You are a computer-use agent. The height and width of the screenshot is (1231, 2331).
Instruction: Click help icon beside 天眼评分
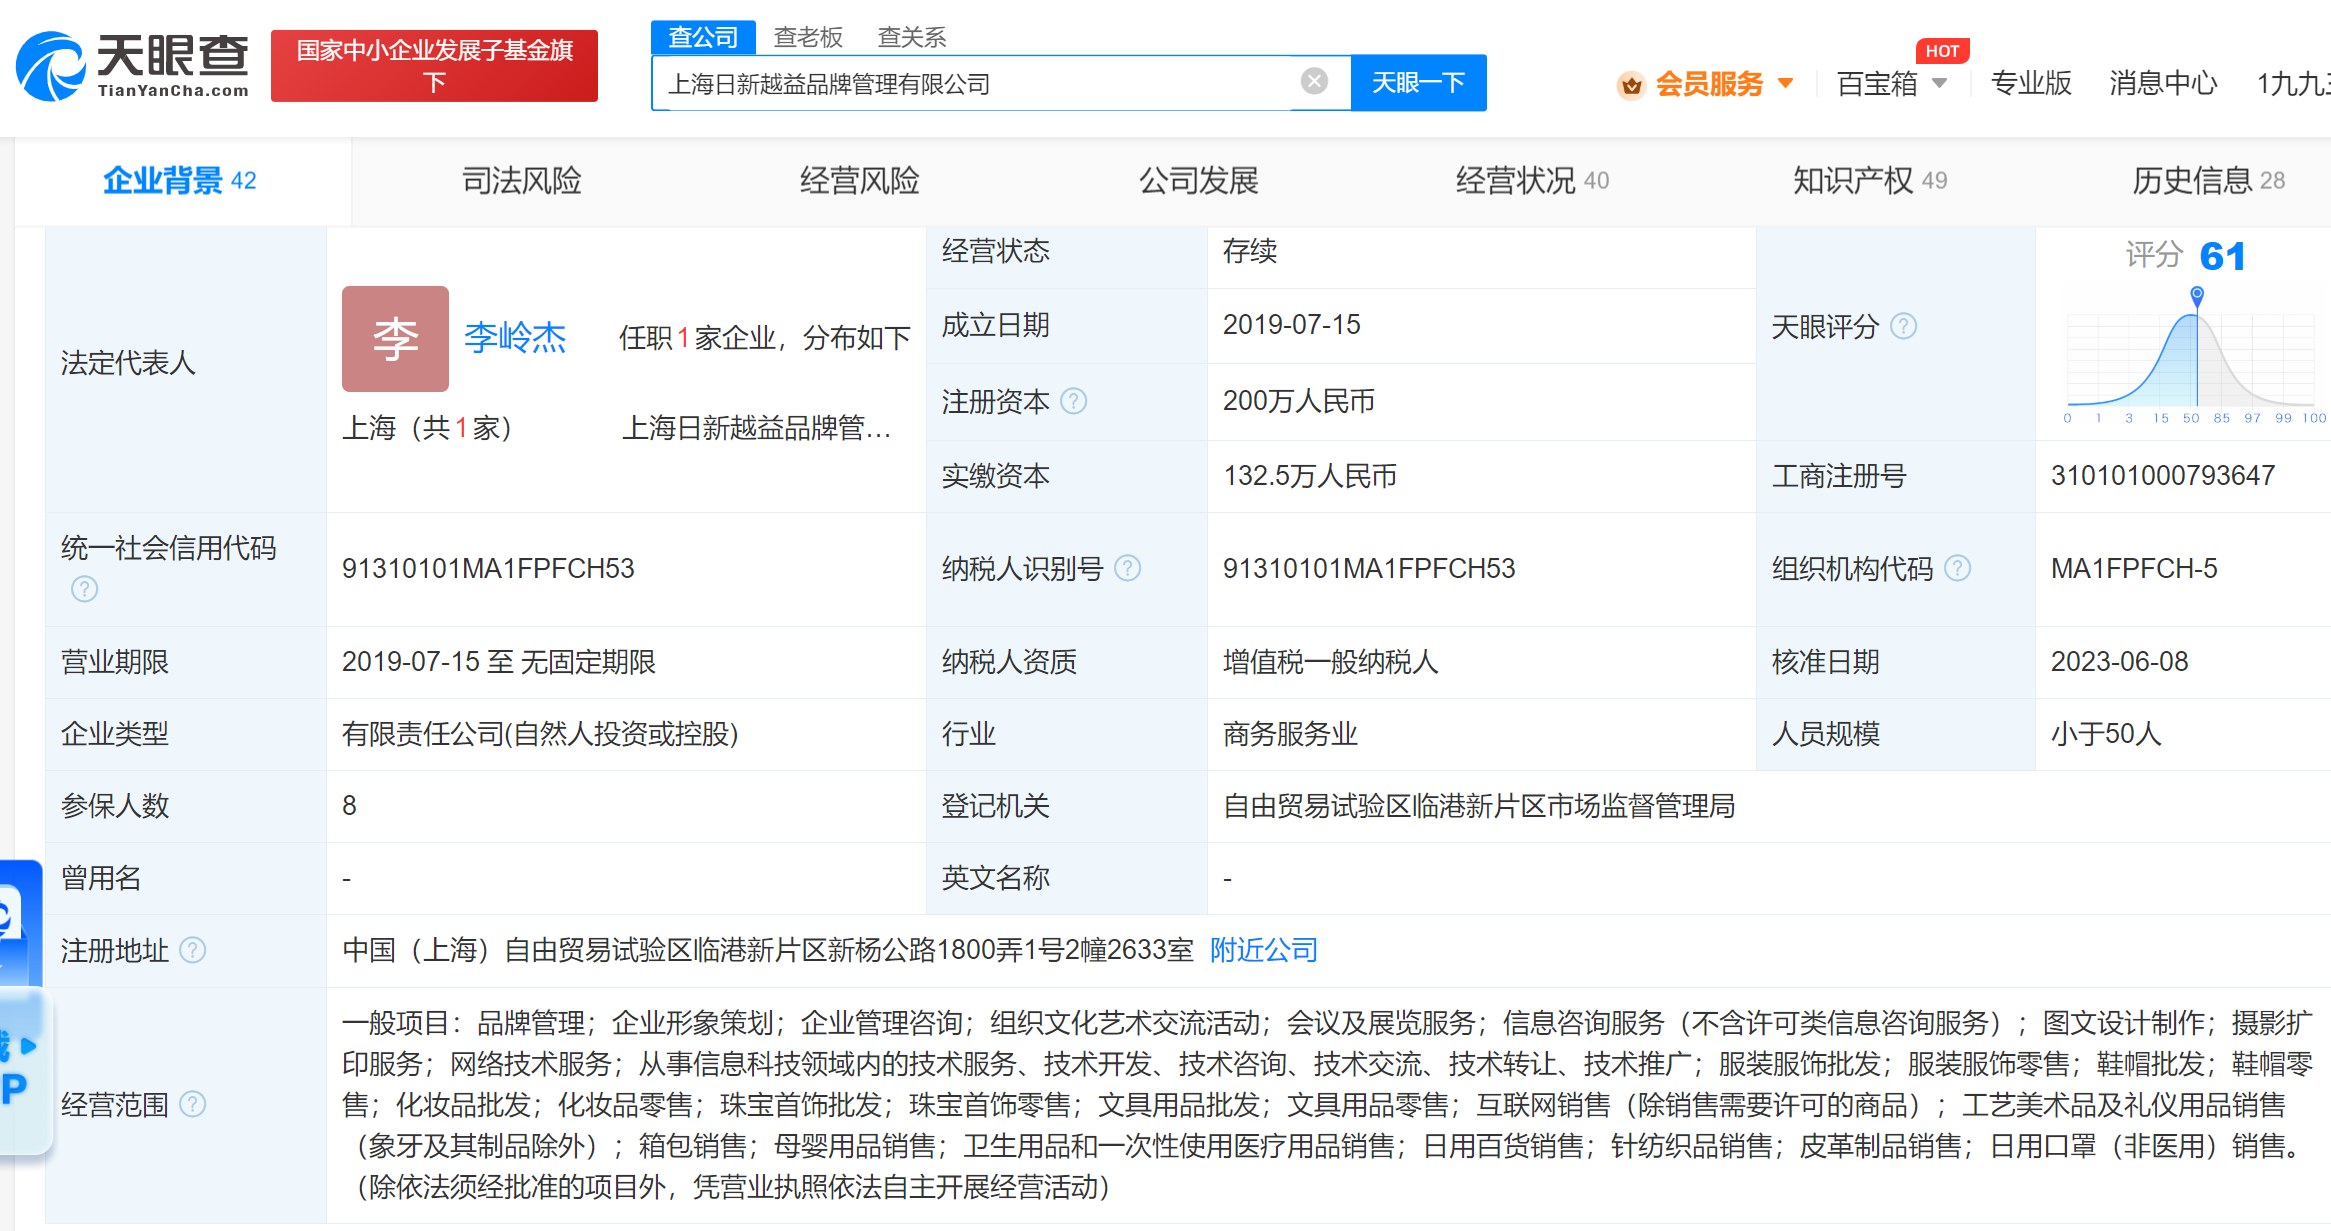tap(1904, 326)
